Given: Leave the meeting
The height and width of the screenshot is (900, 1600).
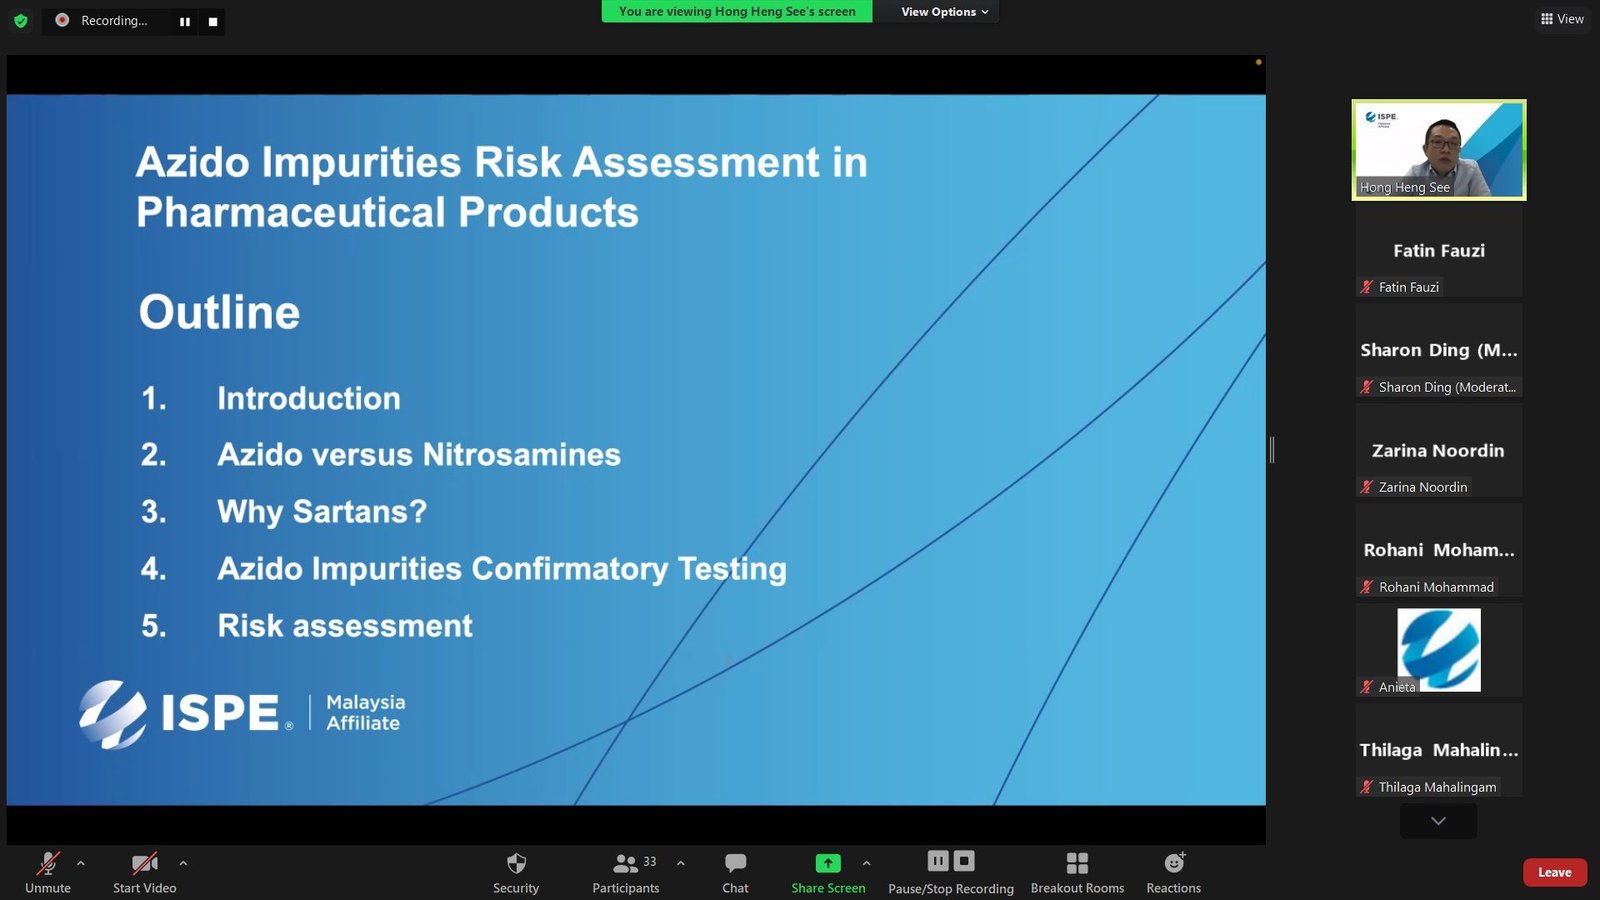Looking at the screenshot, I should click(1554, 872).
